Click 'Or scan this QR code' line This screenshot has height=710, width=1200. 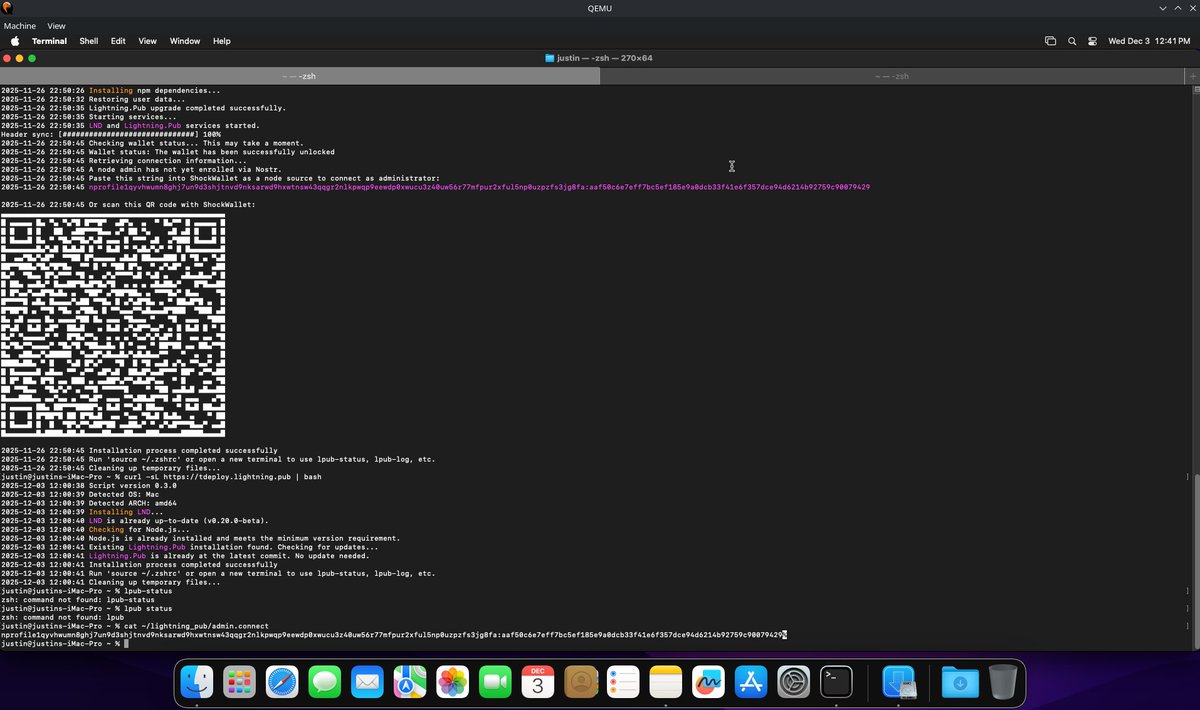click(x=128, y=204)
